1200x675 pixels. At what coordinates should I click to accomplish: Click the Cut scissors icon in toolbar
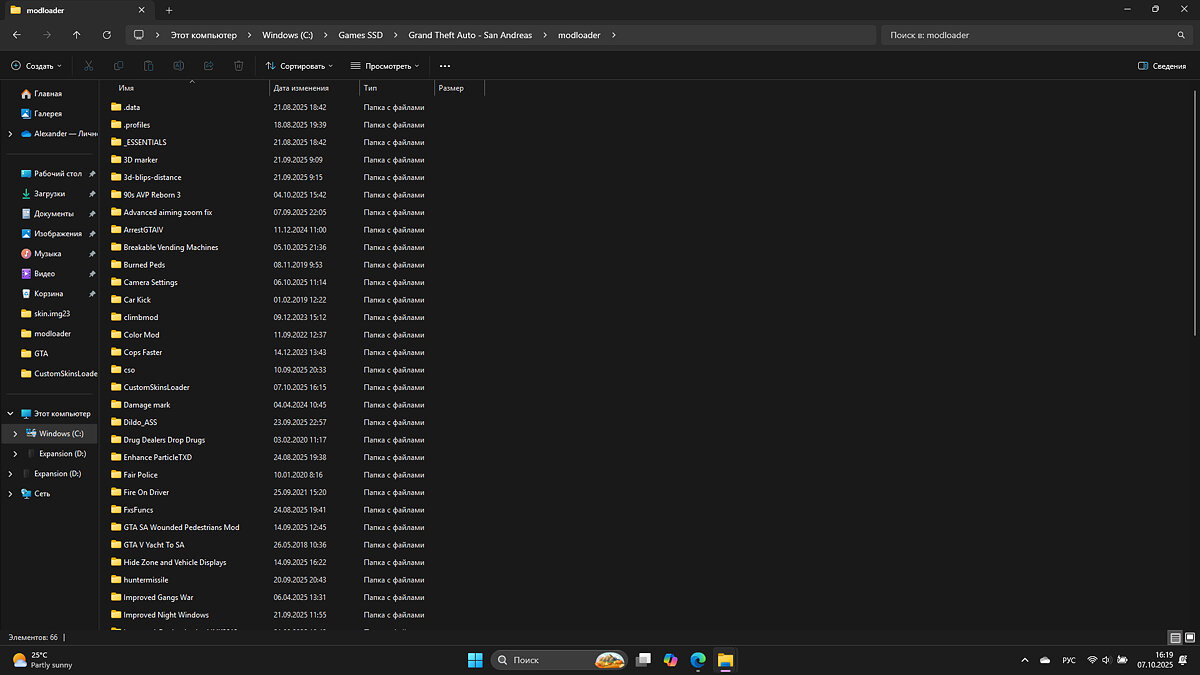click(x=89, y=66)
